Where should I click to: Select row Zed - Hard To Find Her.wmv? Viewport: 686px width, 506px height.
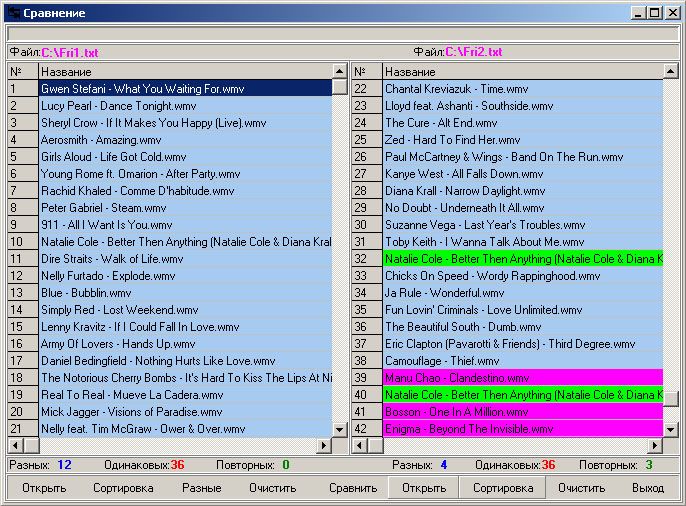click(523, 140)
